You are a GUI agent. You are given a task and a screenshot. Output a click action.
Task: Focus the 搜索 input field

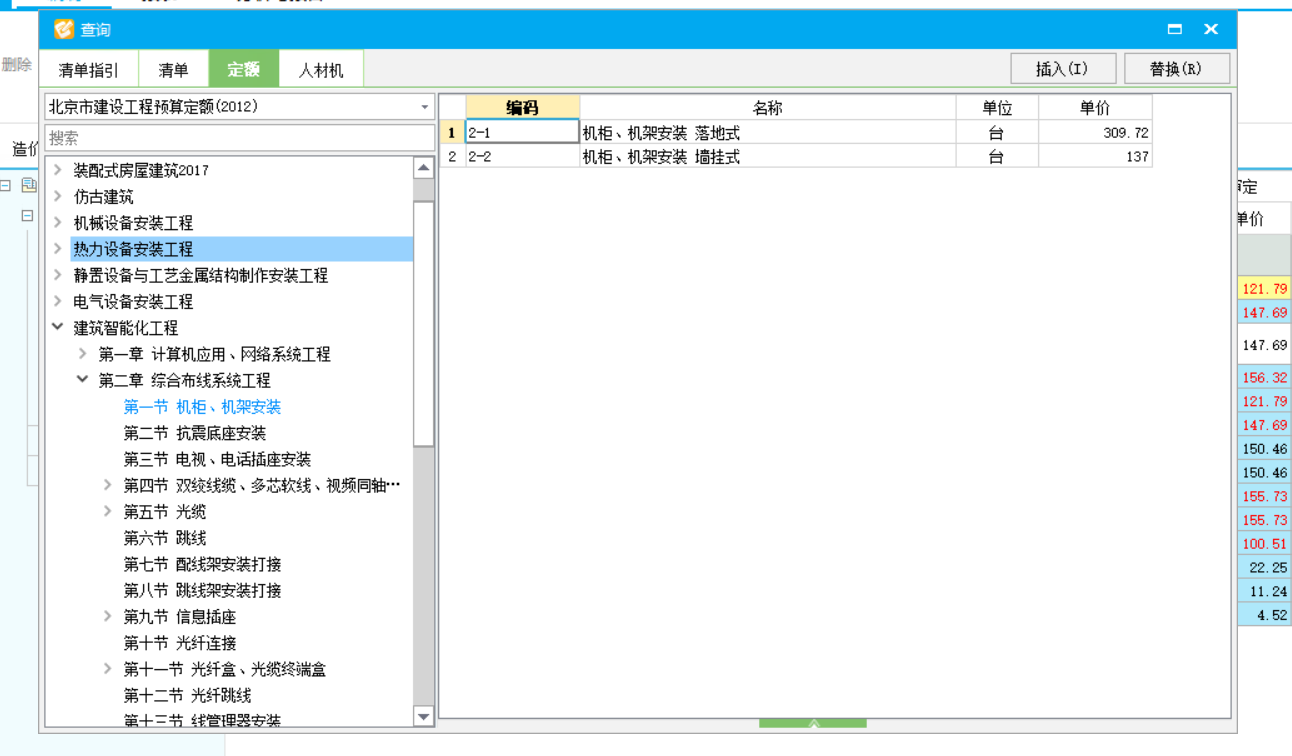point(240,138)
